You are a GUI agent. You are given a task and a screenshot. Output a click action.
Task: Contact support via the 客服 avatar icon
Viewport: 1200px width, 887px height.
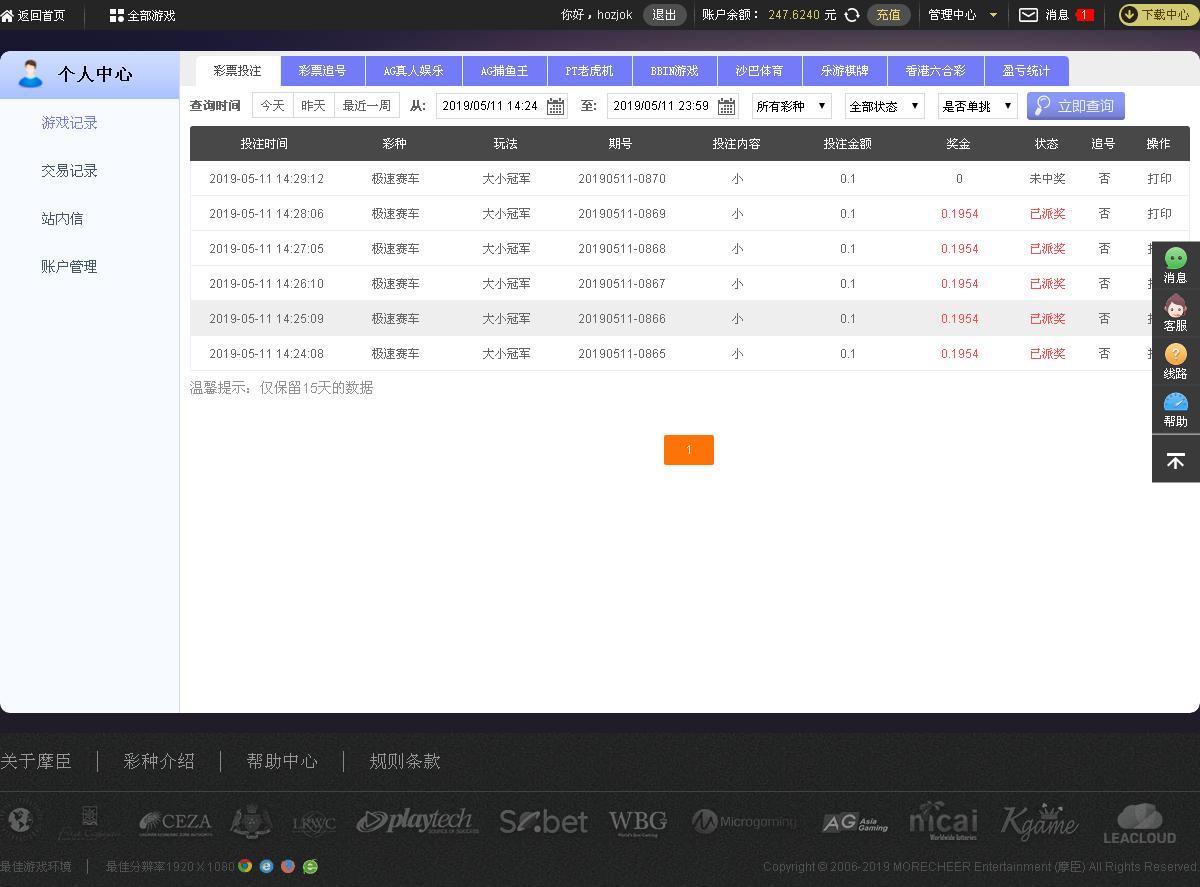pyautogui.click(x=1175, y=307)
